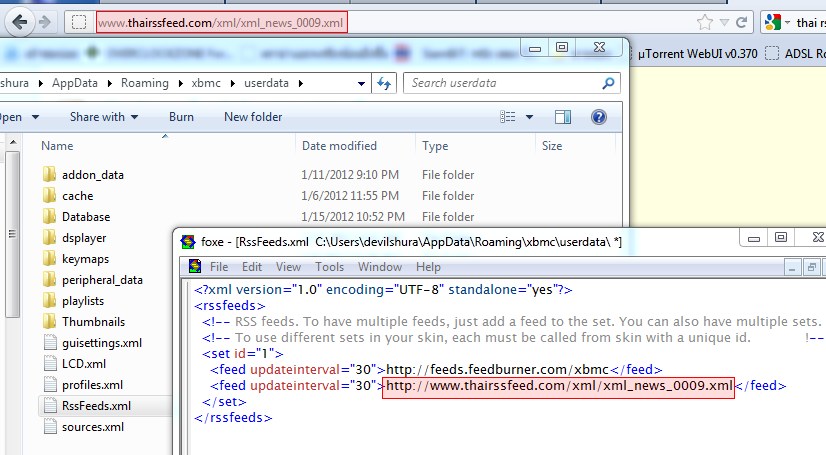Click the site identity icon in the address bar
826x455 pixels.
(79, 23)
